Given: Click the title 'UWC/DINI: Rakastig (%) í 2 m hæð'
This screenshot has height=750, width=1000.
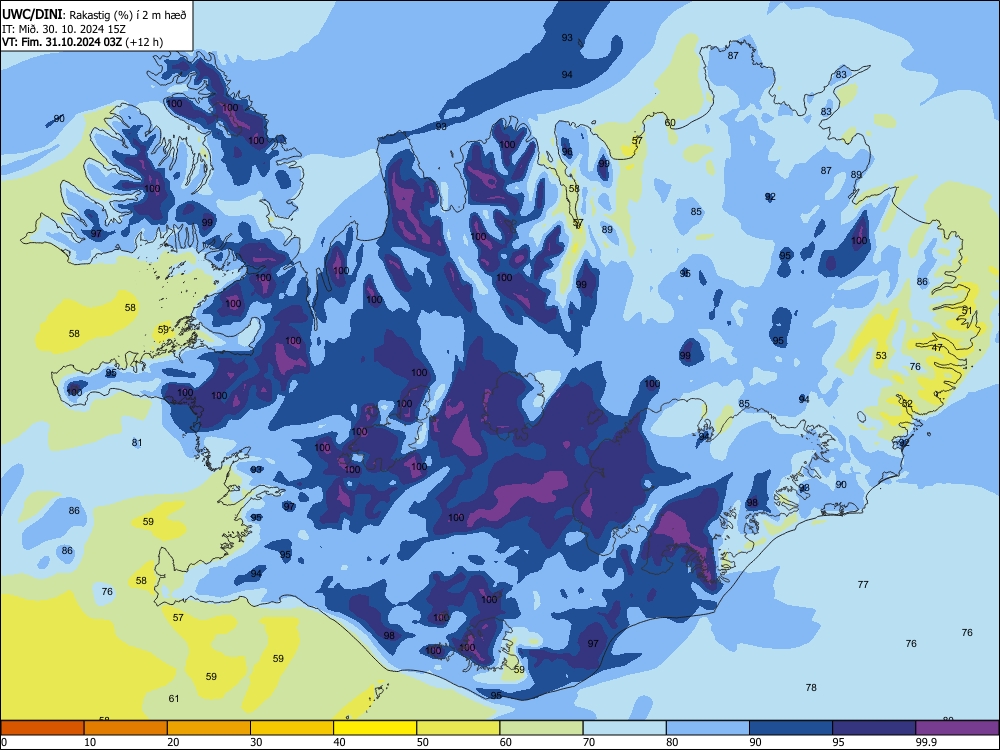Looking at the screenshot, I should (x=94, y=15).
